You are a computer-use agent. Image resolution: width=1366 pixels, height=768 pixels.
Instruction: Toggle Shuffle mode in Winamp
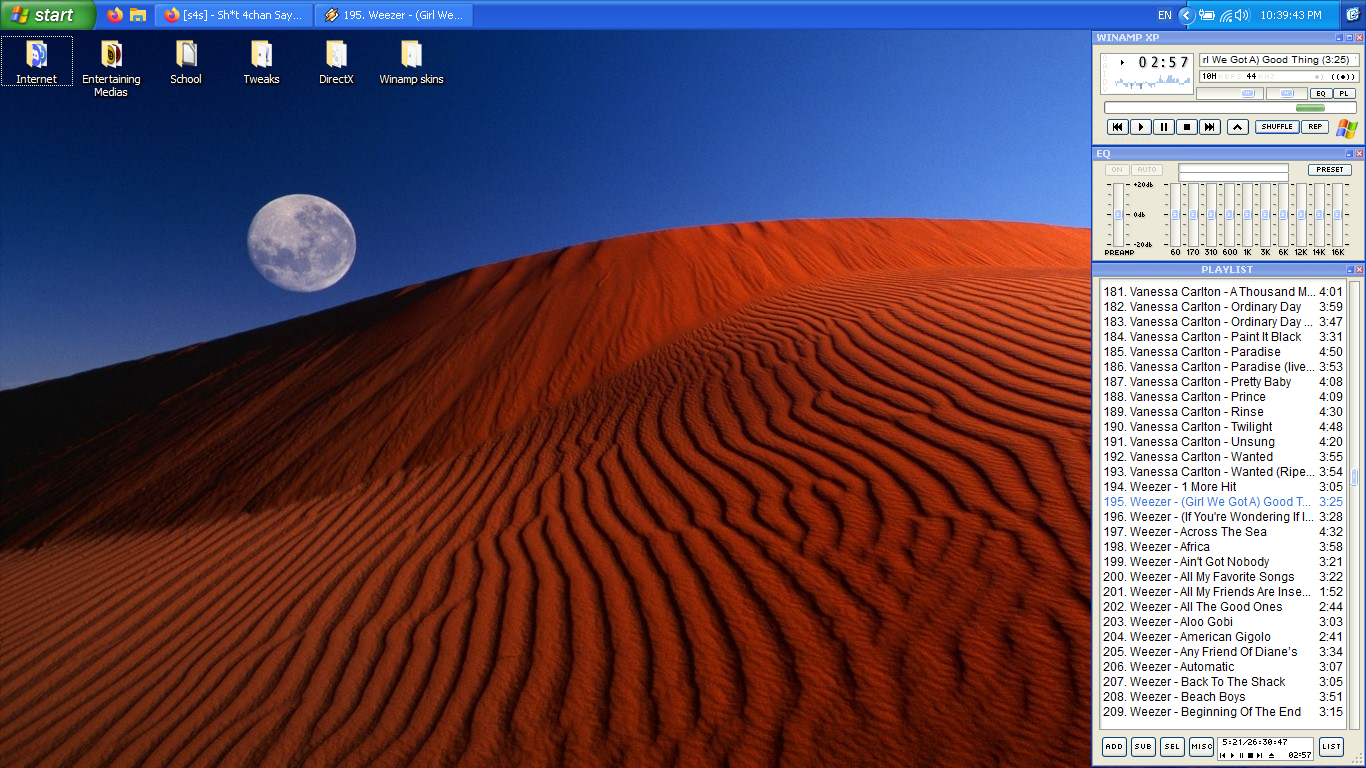1277,127
